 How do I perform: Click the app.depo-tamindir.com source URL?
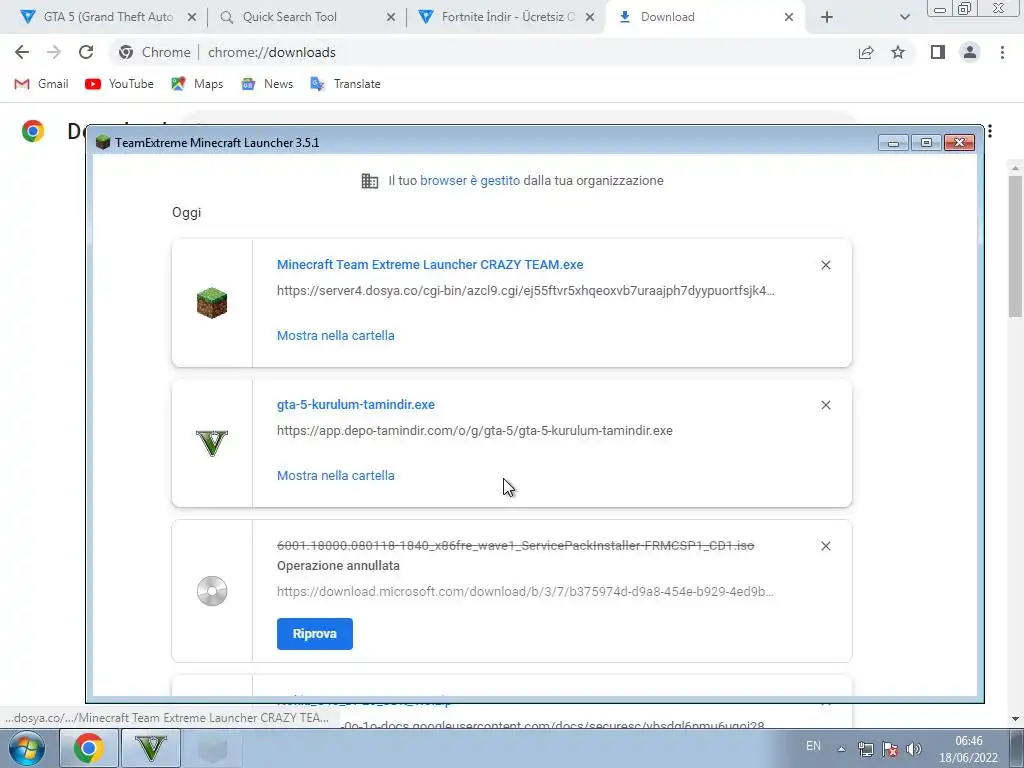475,431
